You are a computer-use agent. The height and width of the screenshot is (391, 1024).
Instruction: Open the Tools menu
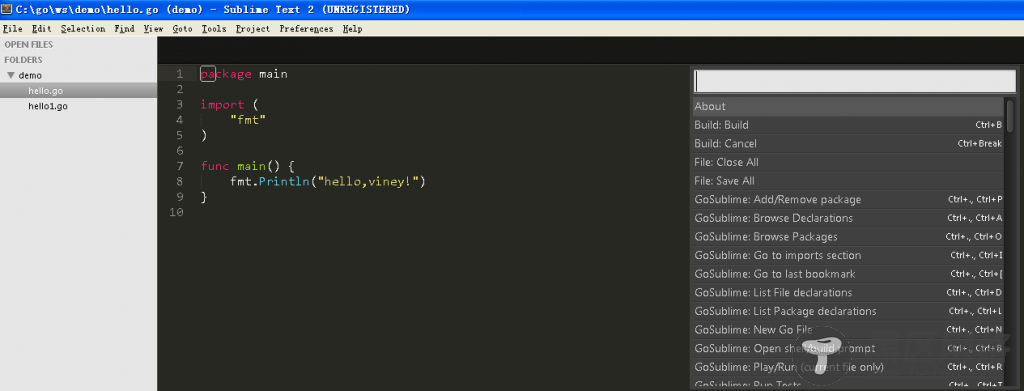point(214,29)
